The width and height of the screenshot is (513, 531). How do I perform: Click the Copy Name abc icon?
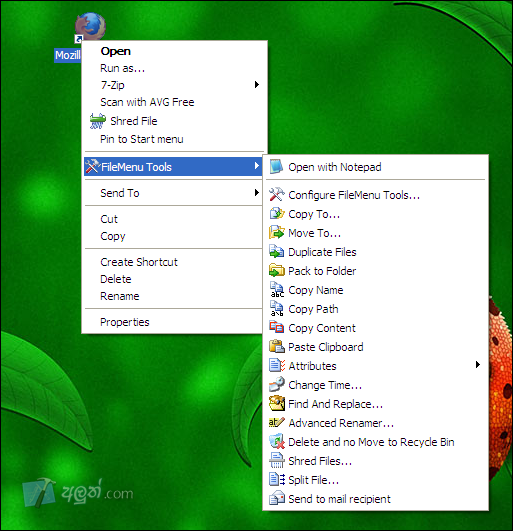277,290
